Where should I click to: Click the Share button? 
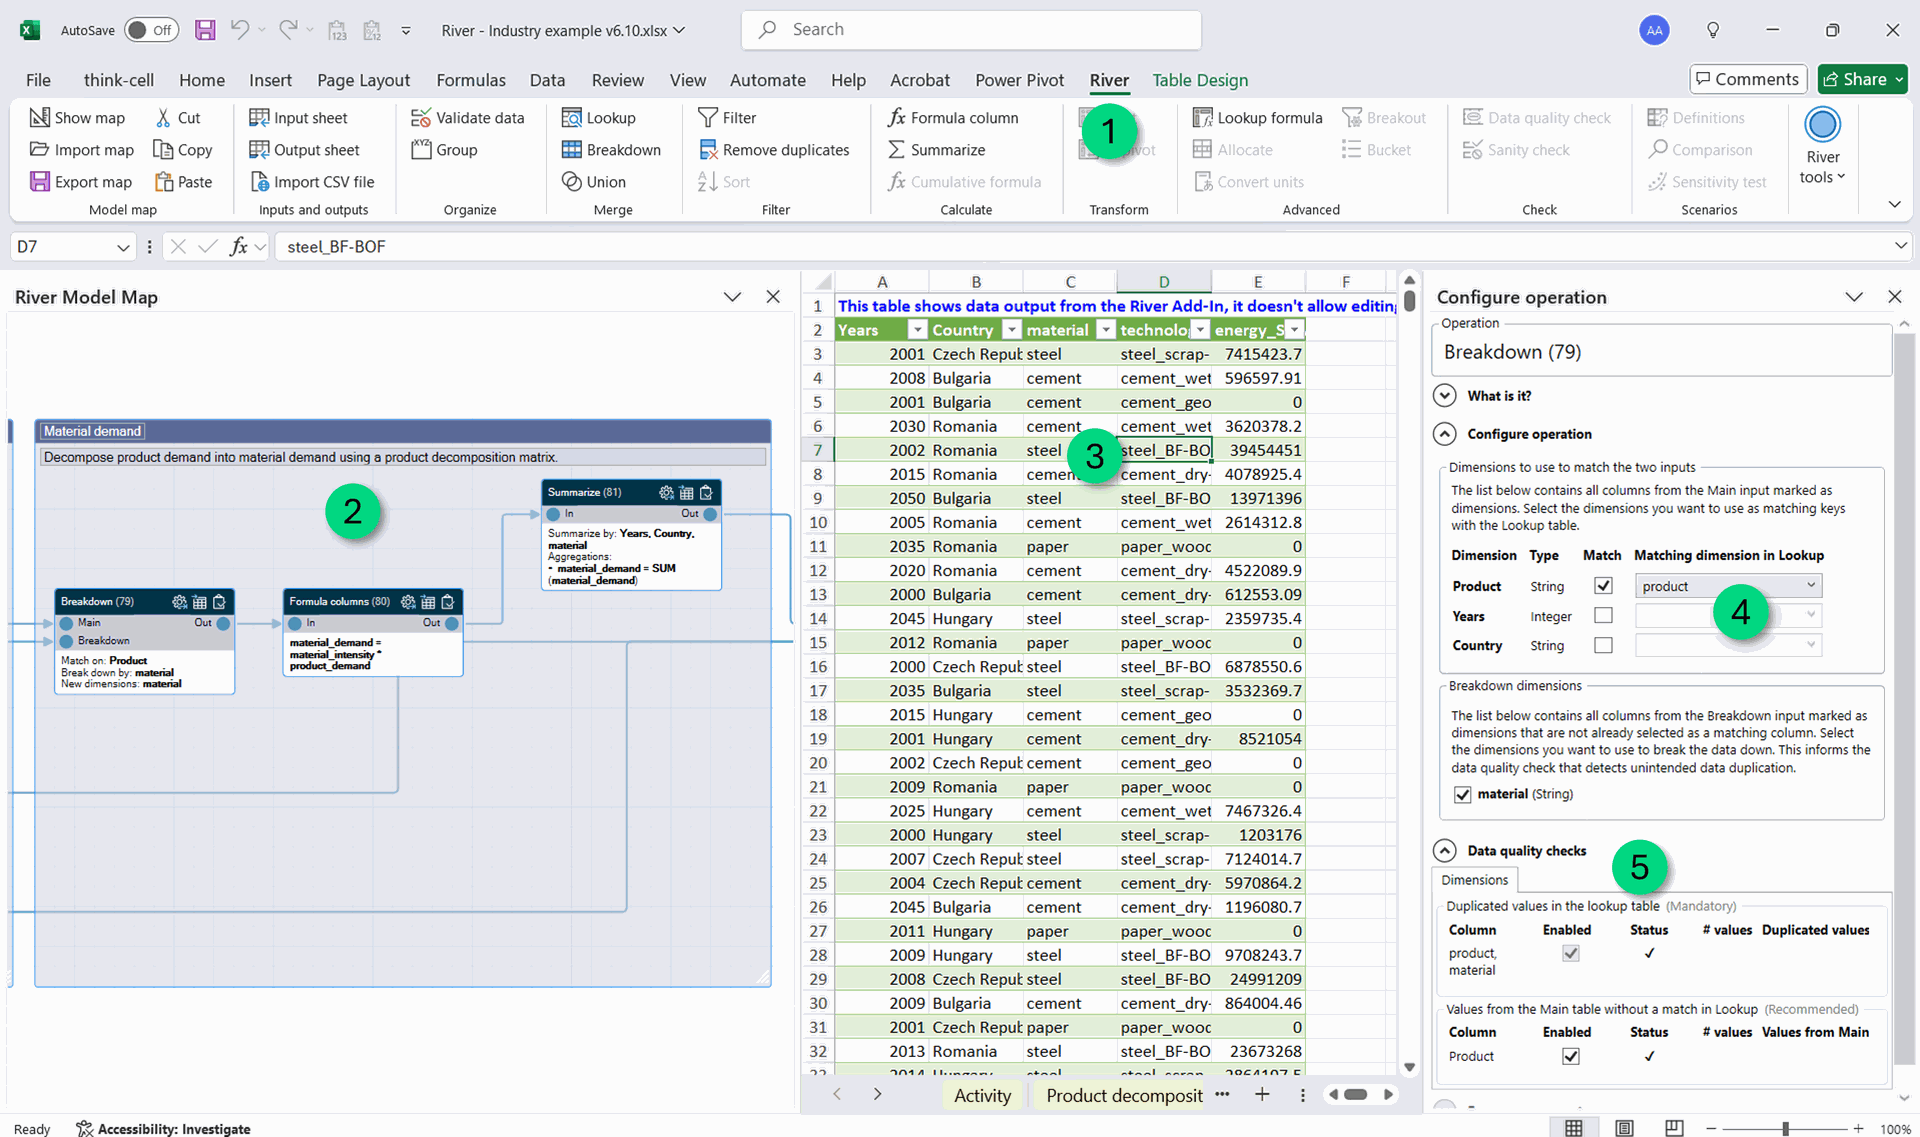point(1863,79)
